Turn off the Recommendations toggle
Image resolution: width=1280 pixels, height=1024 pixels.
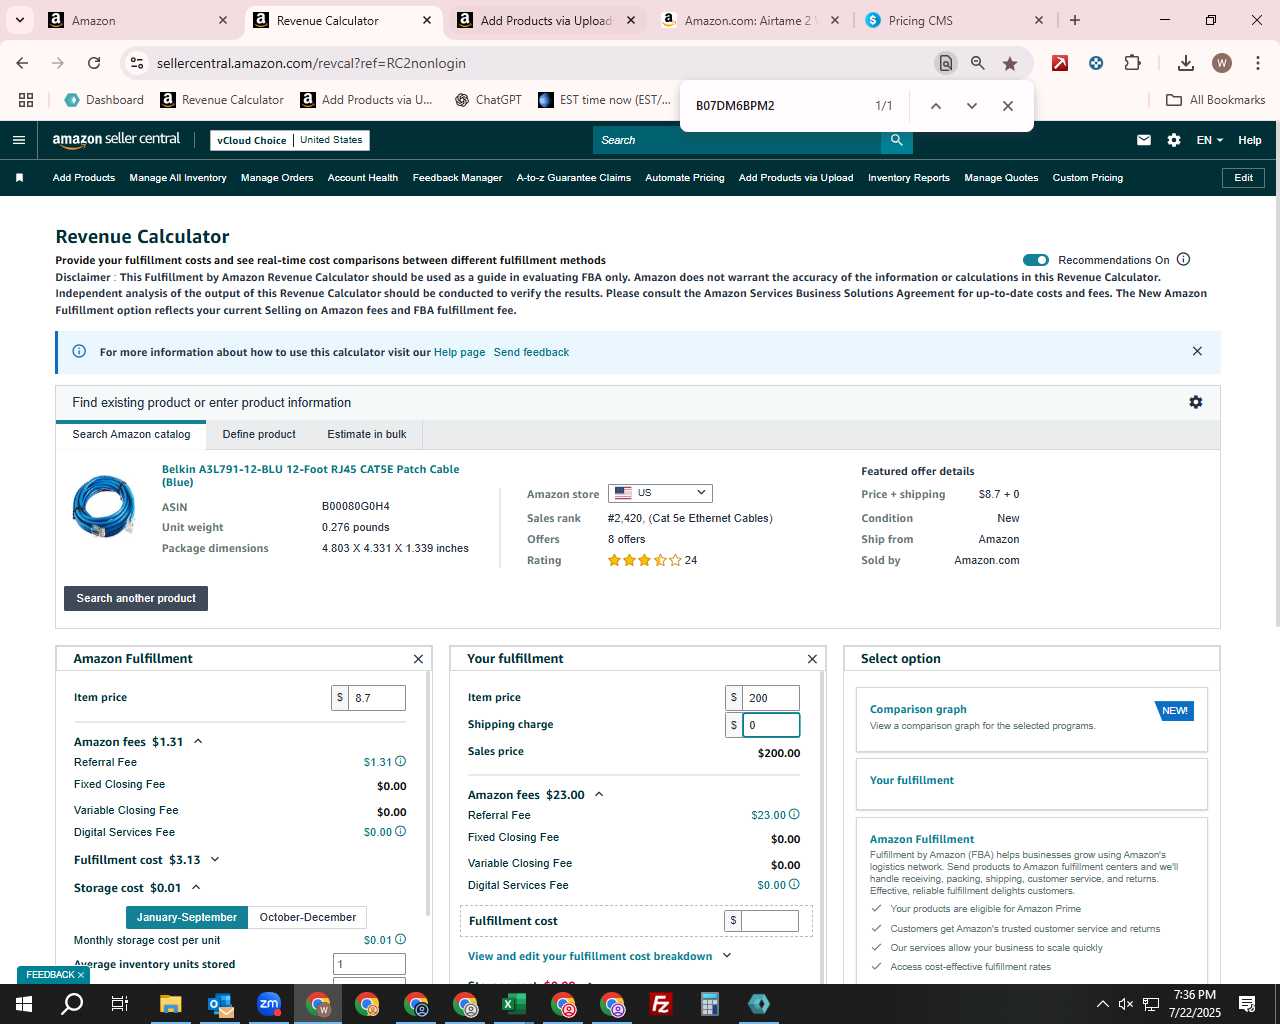[x=1036, y=260]
